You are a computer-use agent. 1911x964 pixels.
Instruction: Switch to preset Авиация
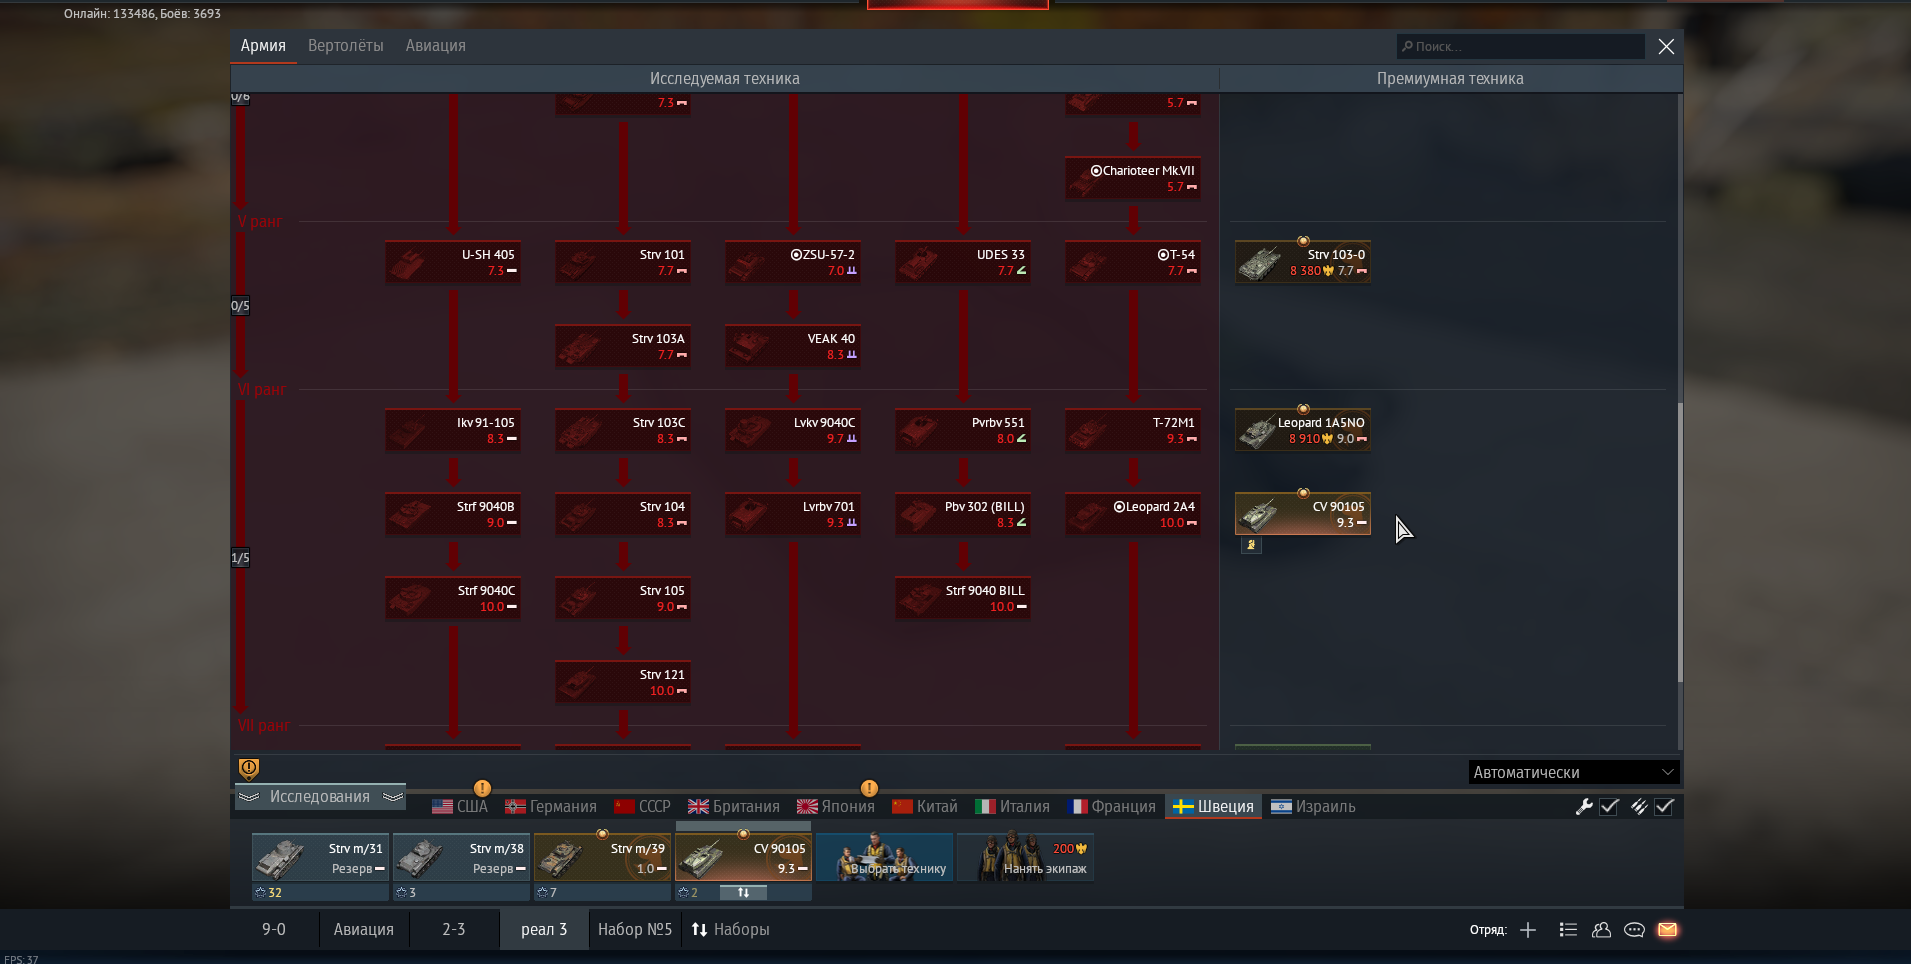(x=364, y=929)
